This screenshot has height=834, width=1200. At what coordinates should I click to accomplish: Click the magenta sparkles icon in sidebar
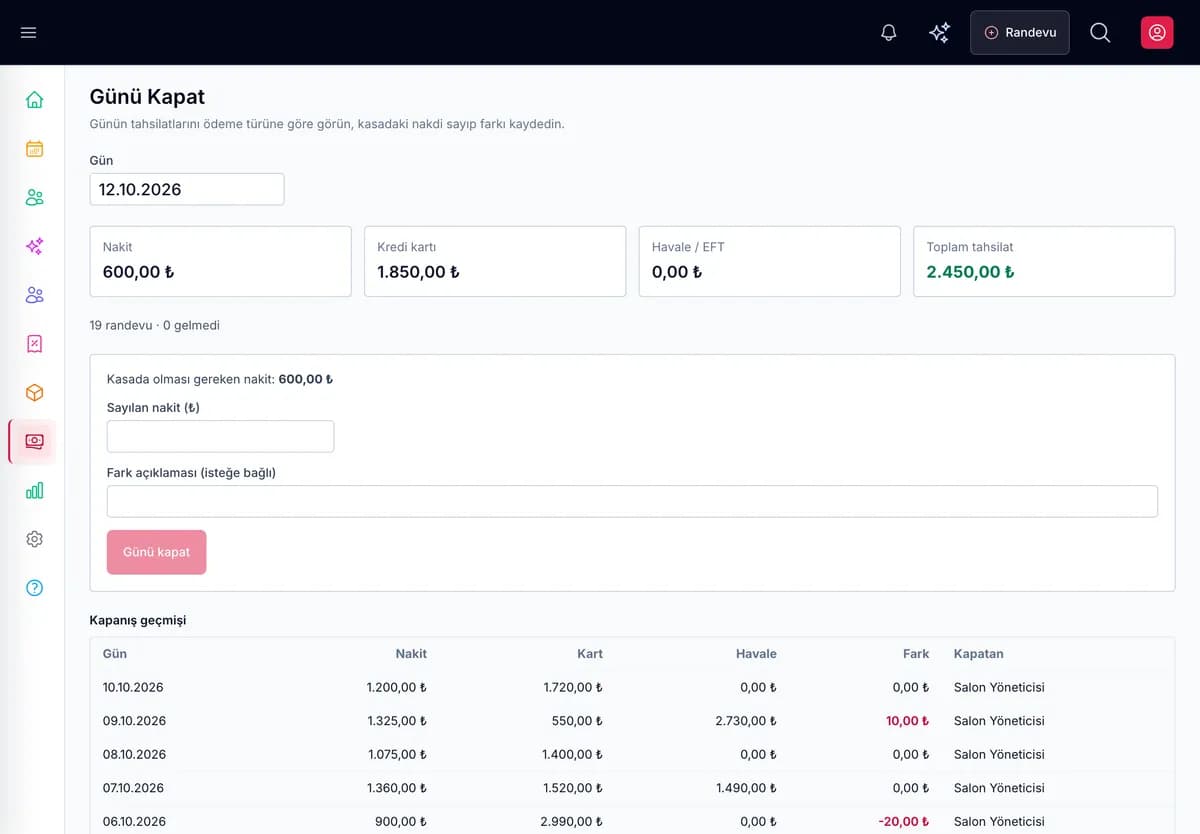34,246
